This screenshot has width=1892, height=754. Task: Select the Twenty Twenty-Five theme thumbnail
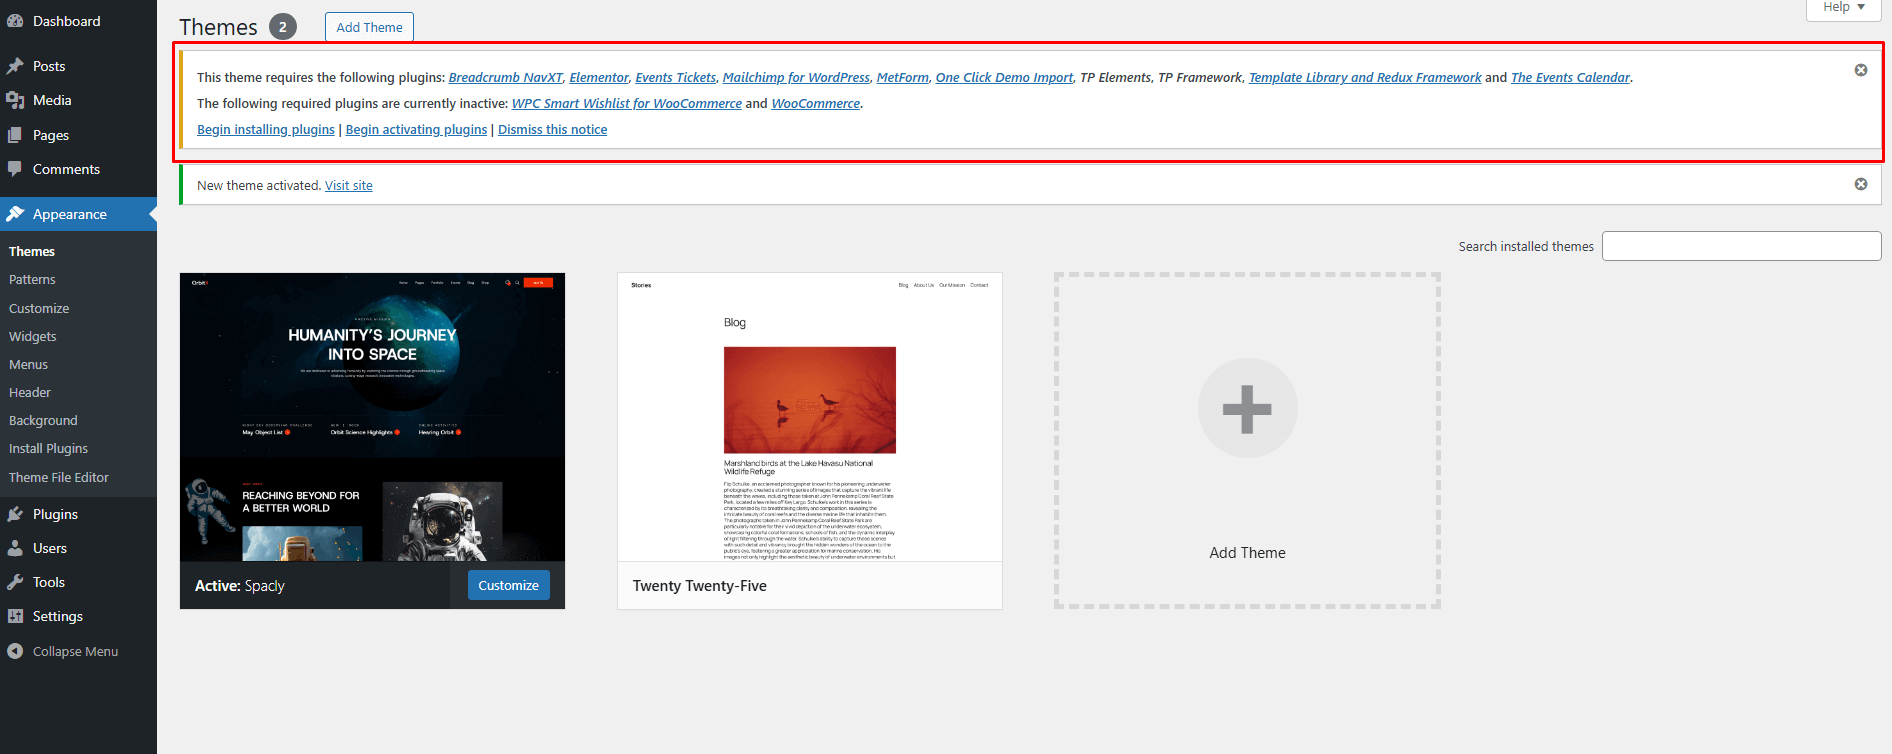(x=810, y=417)
